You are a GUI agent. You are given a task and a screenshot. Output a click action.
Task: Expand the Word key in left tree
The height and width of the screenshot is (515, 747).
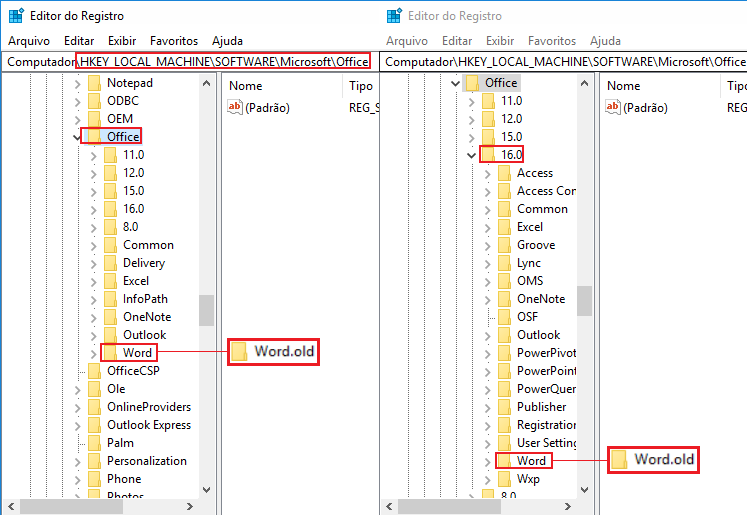(93, 353)
